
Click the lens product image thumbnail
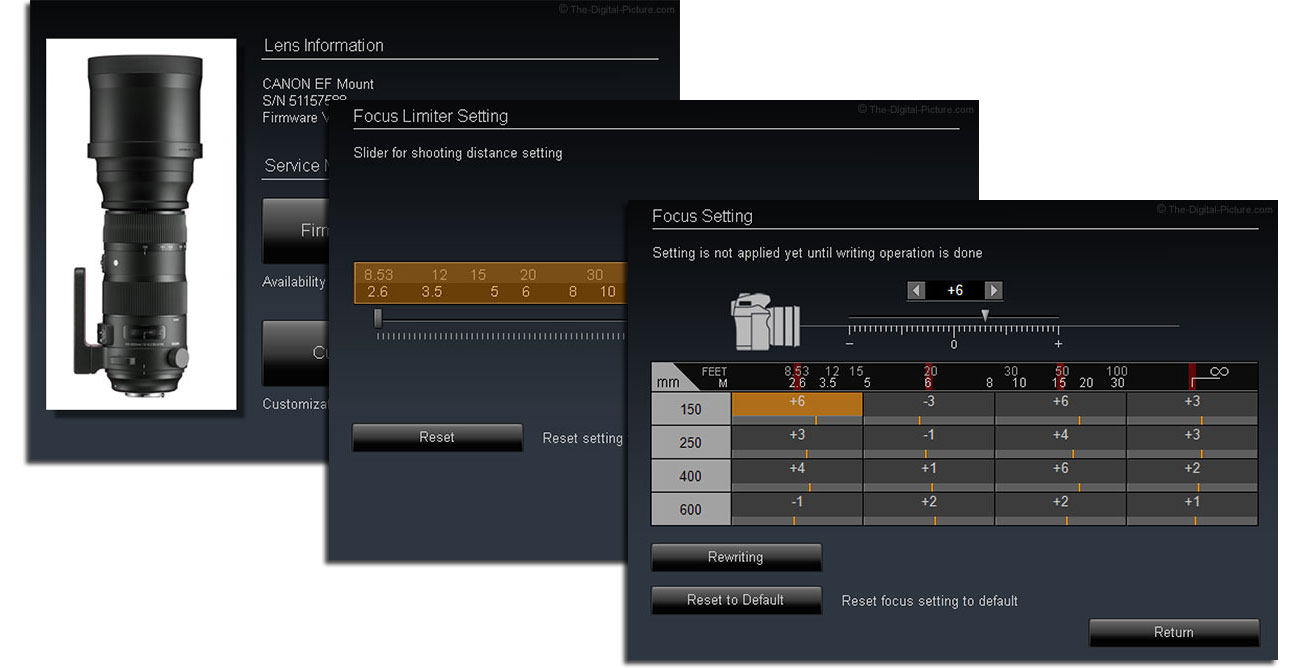coord(141,224)
